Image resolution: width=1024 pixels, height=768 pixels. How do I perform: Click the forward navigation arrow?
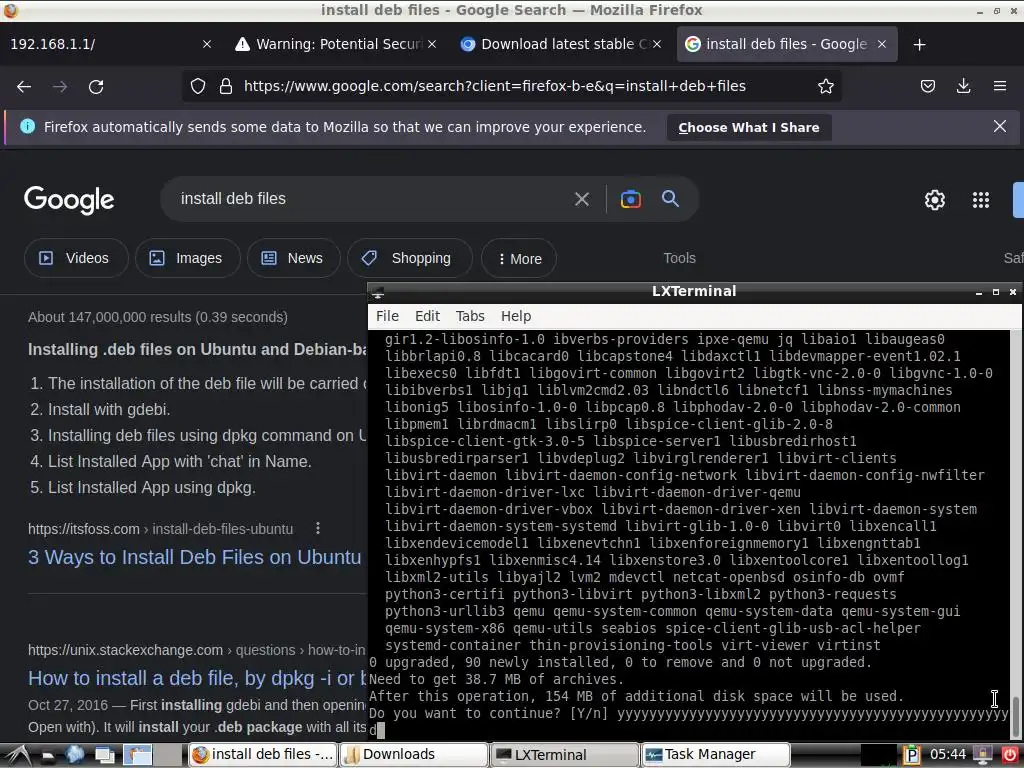coord(60,86)
